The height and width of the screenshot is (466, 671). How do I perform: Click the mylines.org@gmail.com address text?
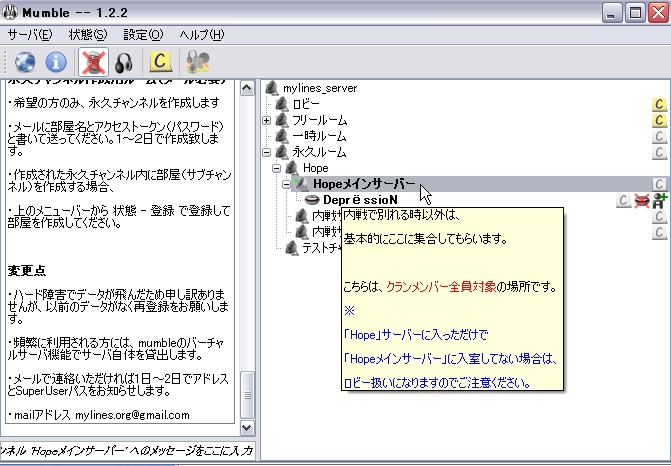pyautogui.click(x=132, y=415)
